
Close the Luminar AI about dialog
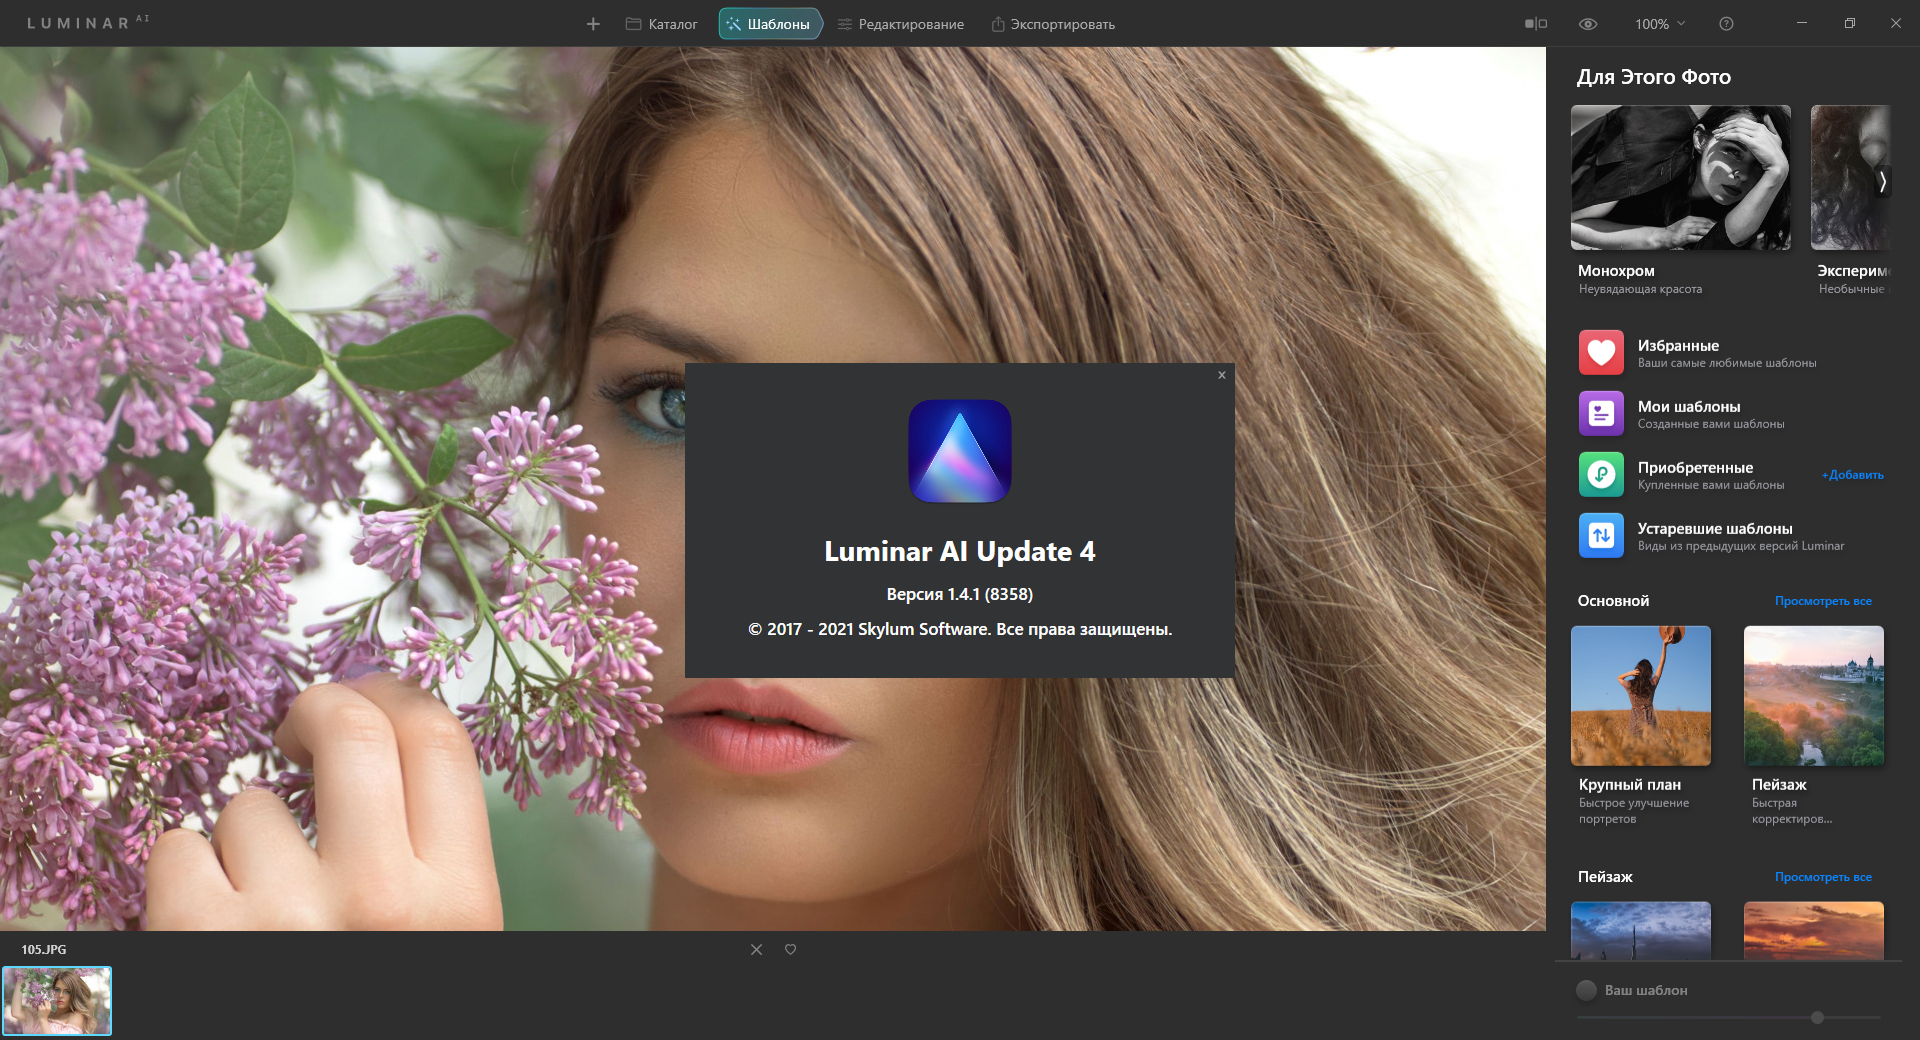pyautogui.click(x=1221, y=375)
